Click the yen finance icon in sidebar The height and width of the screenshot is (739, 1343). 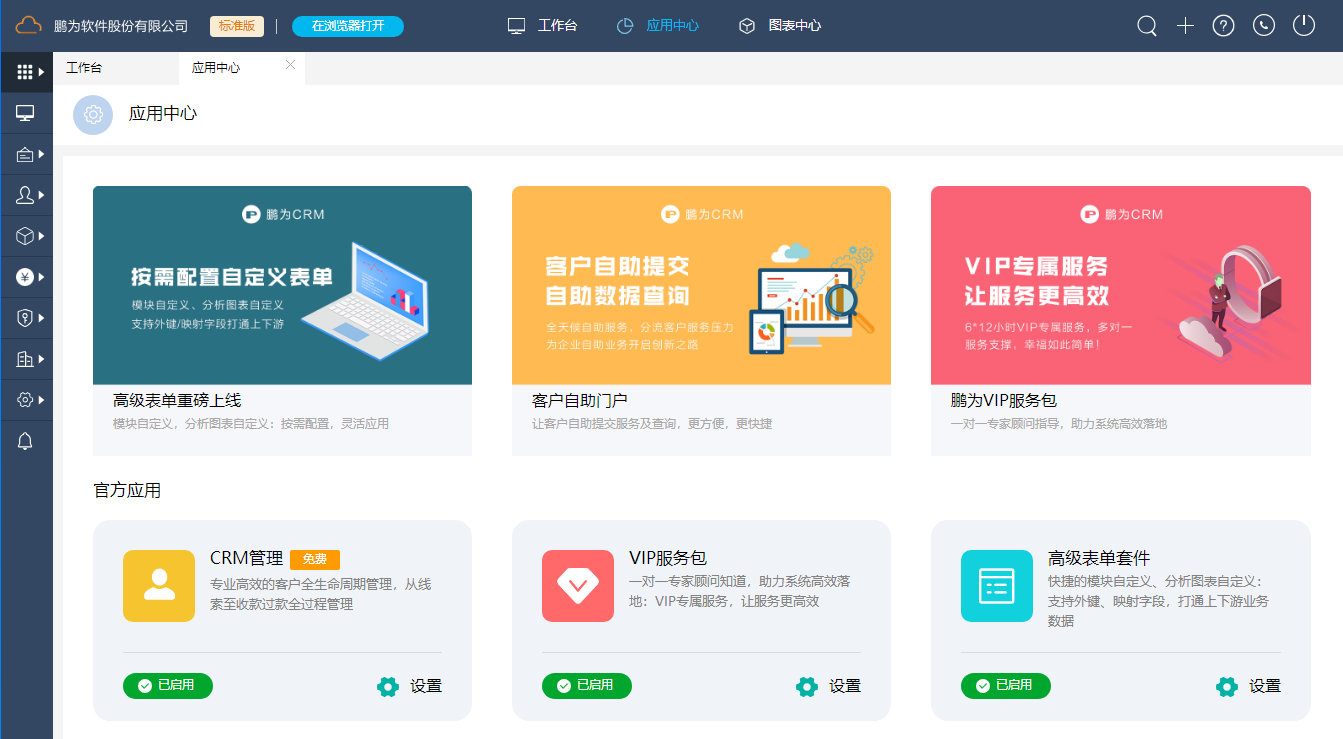26,277
